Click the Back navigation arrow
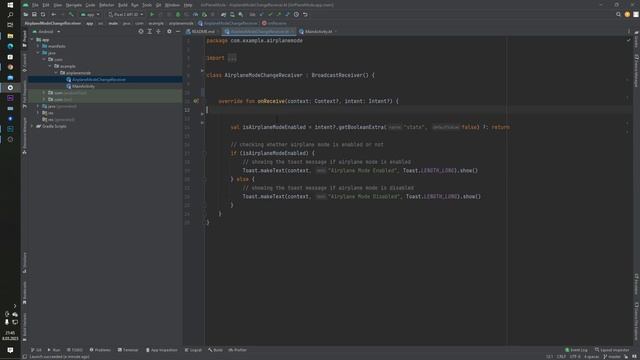640x360 pixels. [x=53, y=14]
